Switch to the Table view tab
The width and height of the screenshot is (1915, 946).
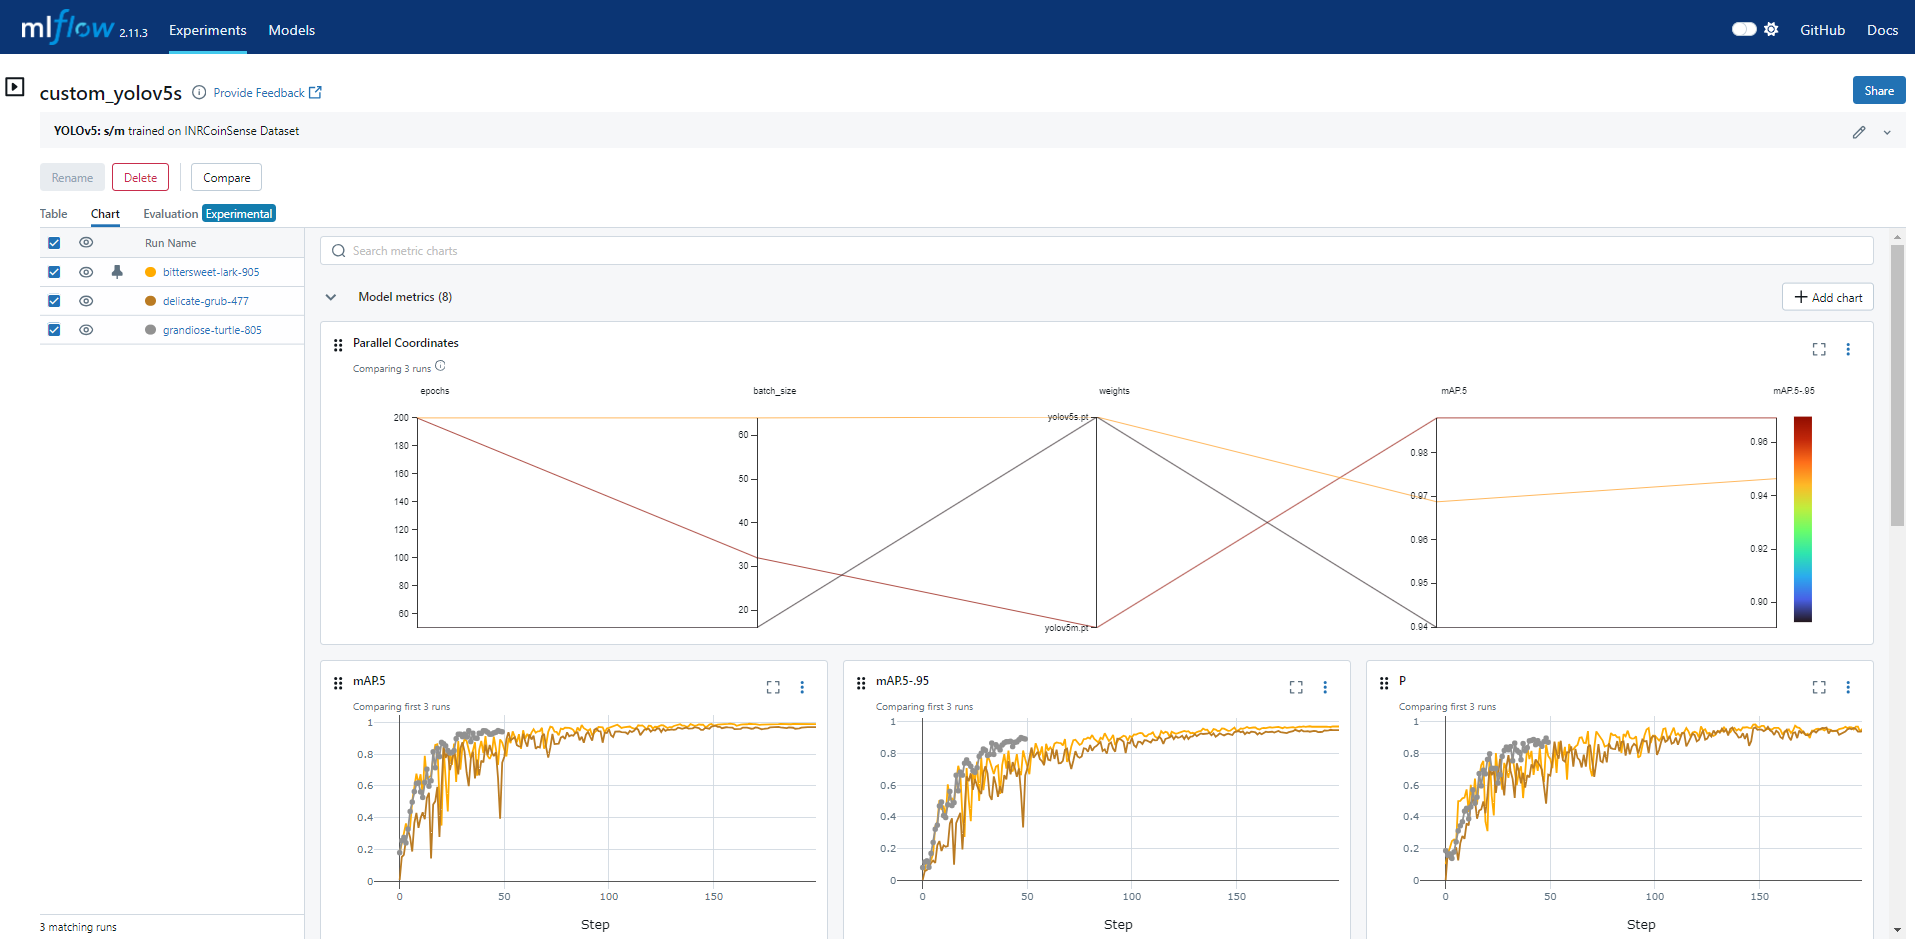pyautogui.click(x=53, y=214)
